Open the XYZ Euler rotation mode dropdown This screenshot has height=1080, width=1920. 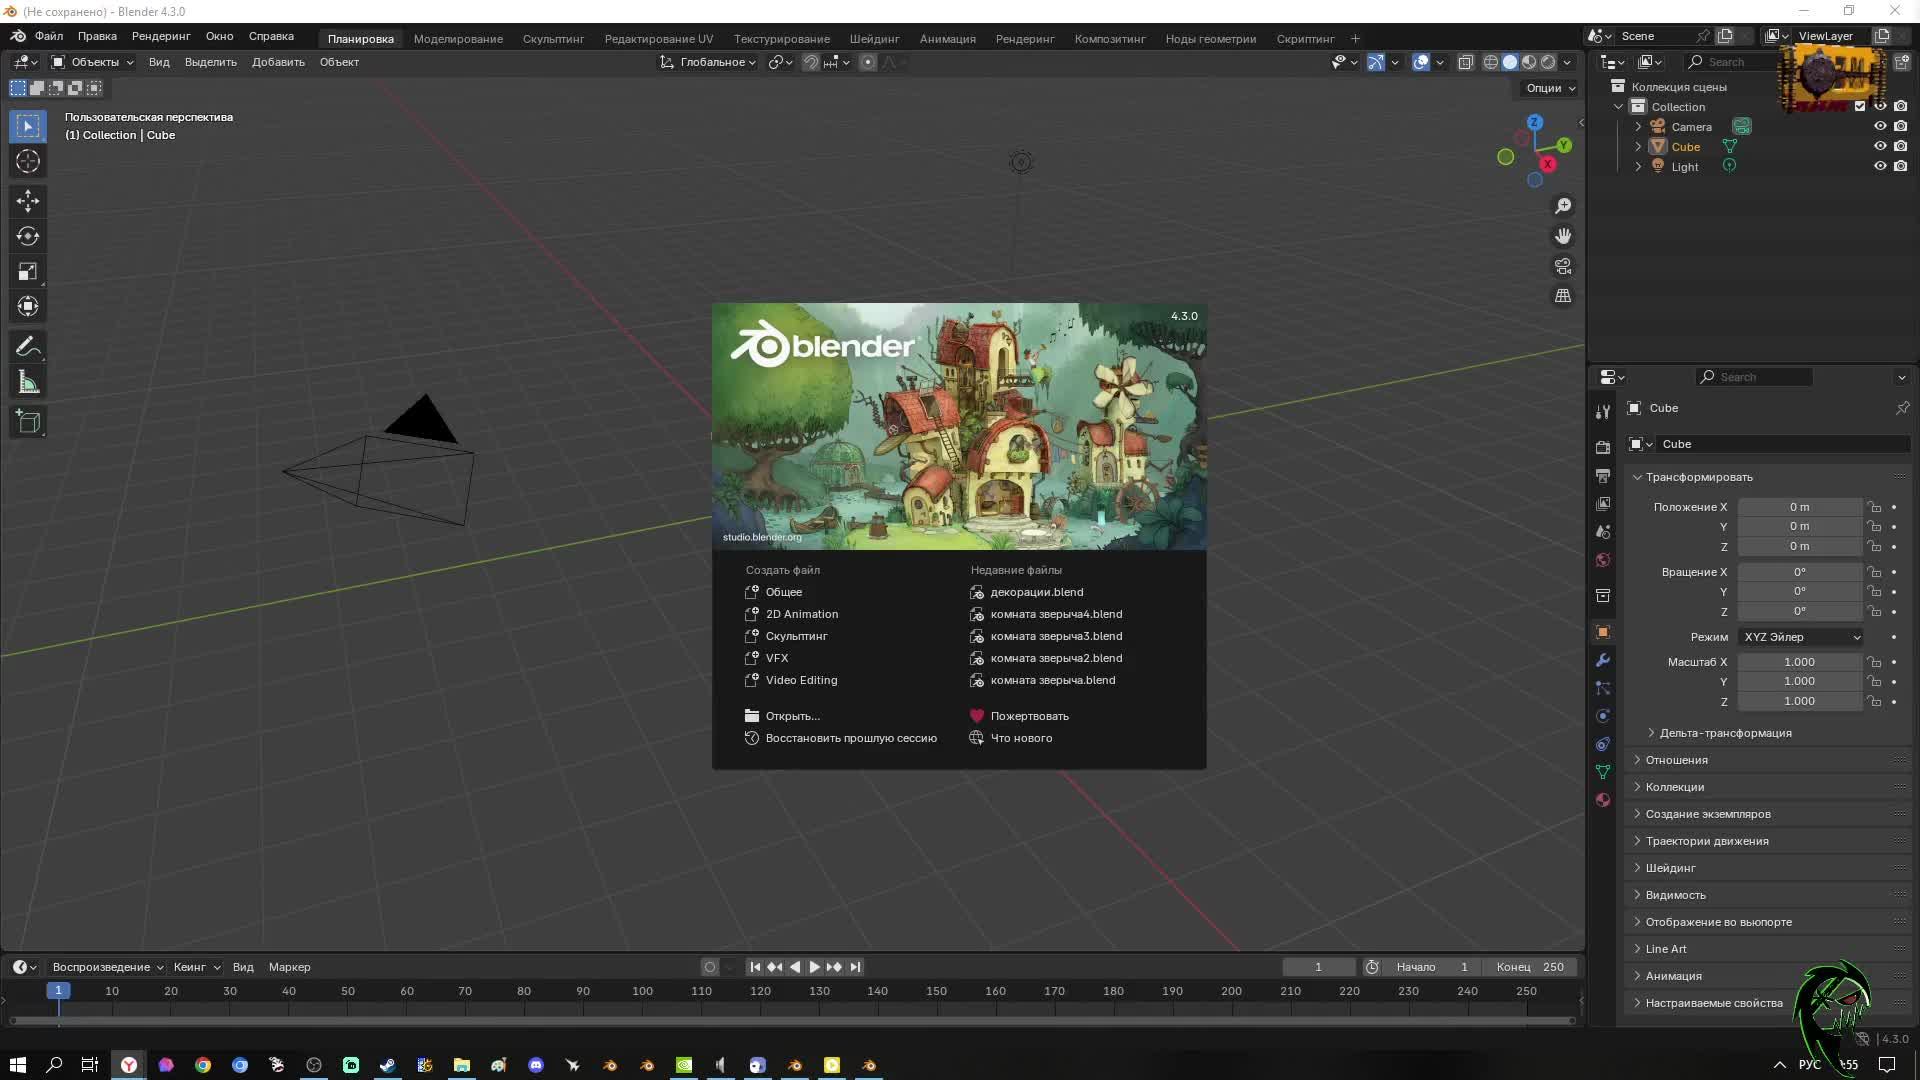coord(1801,637)
